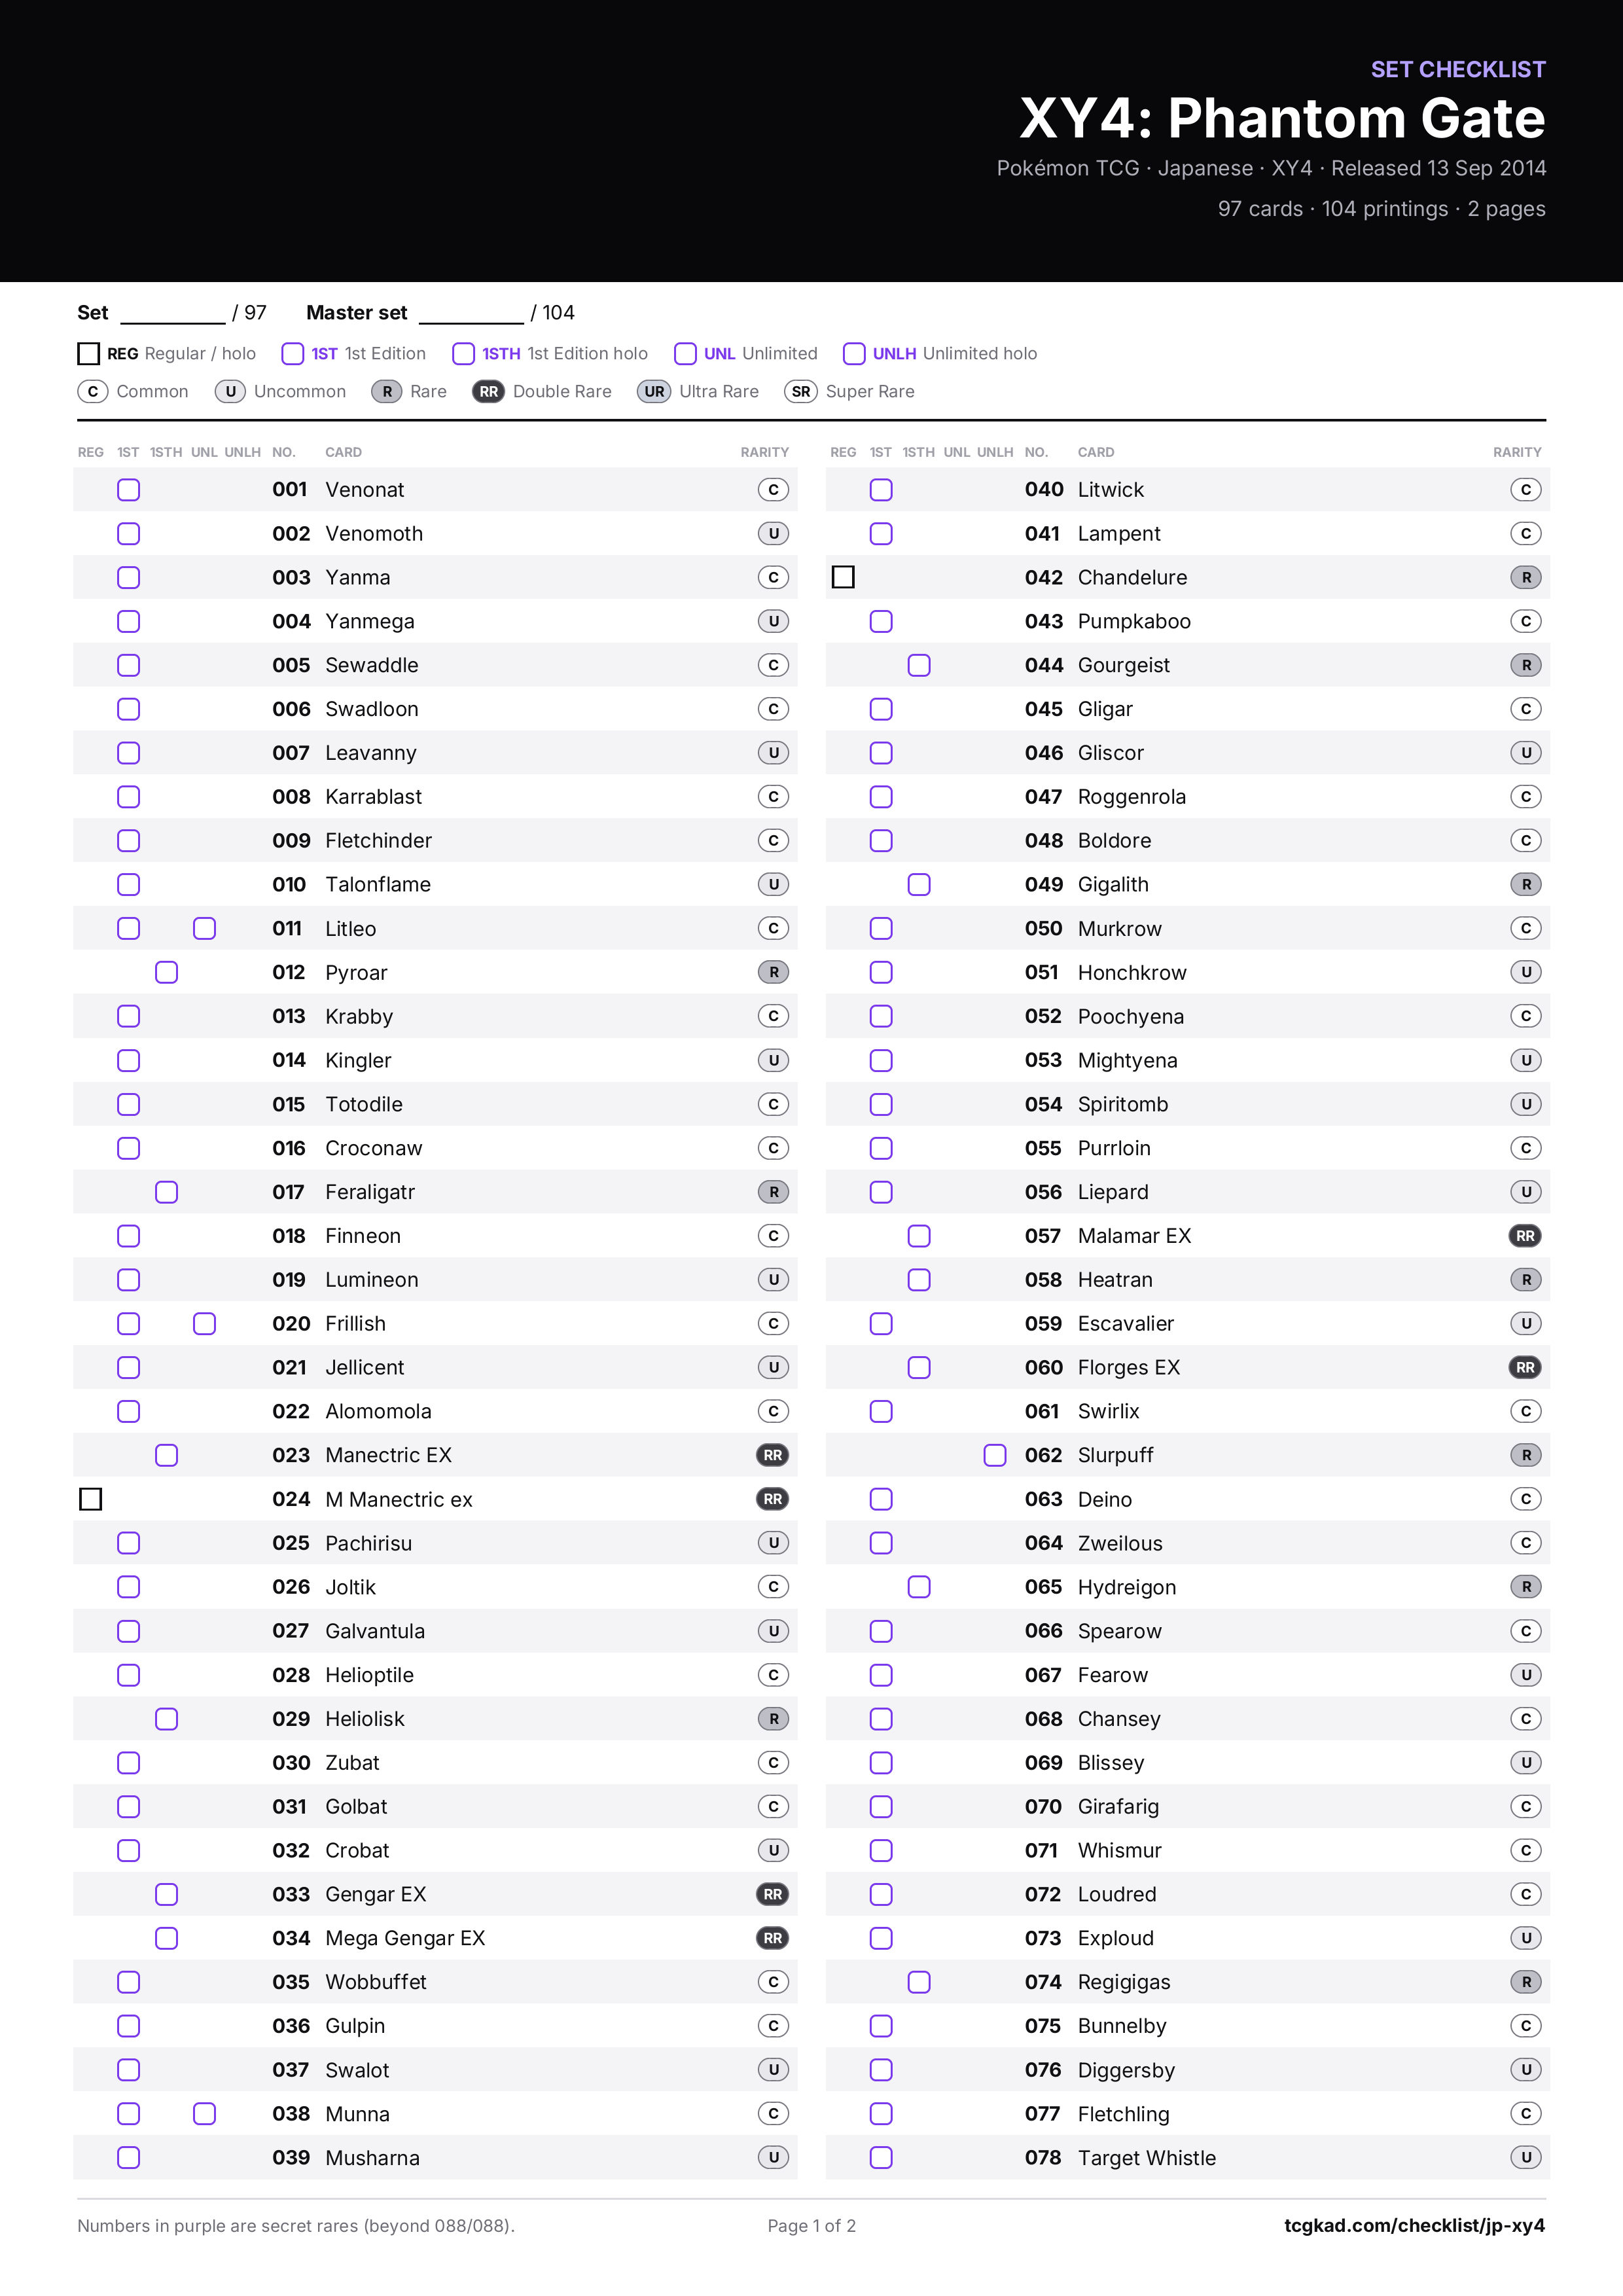Open the tcgkad.com/checklist/jp-xy4 link
Viewport: 1623px width, 2296px height.
pos(1414,2225)
